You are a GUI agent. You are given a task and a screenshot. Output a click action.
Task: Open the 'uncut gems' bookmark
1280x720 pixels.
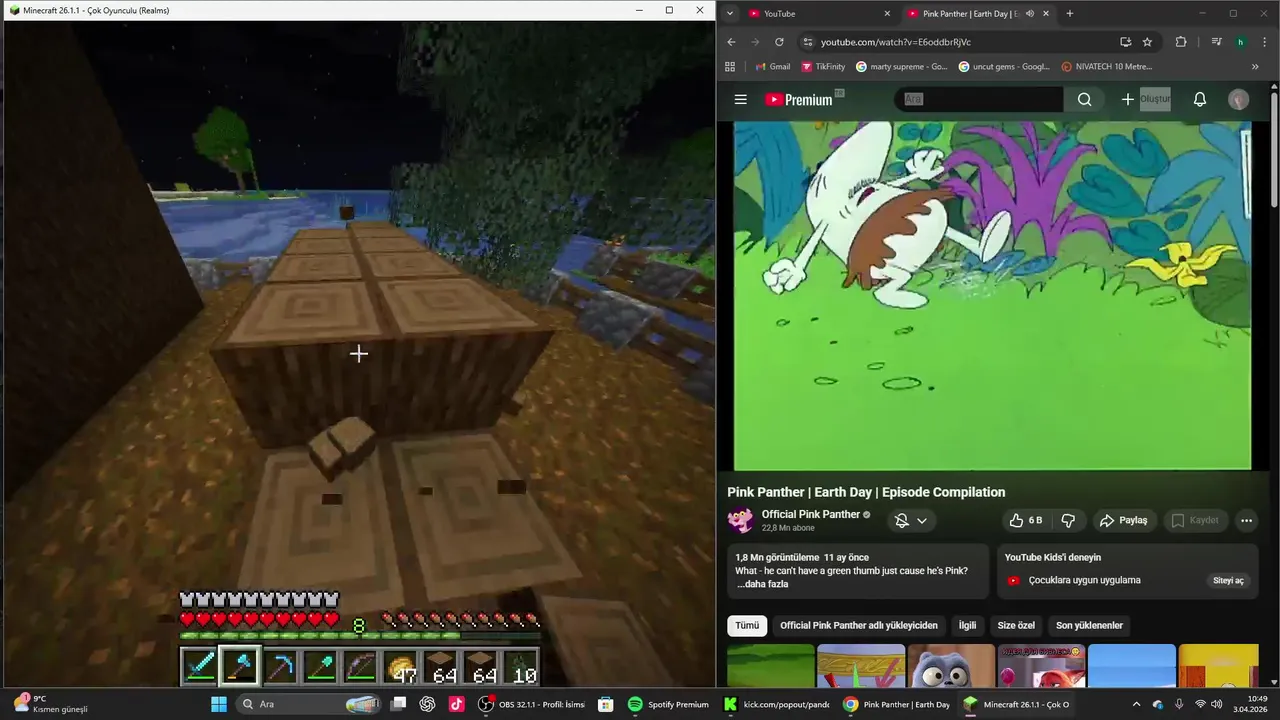pos(1004,67)
